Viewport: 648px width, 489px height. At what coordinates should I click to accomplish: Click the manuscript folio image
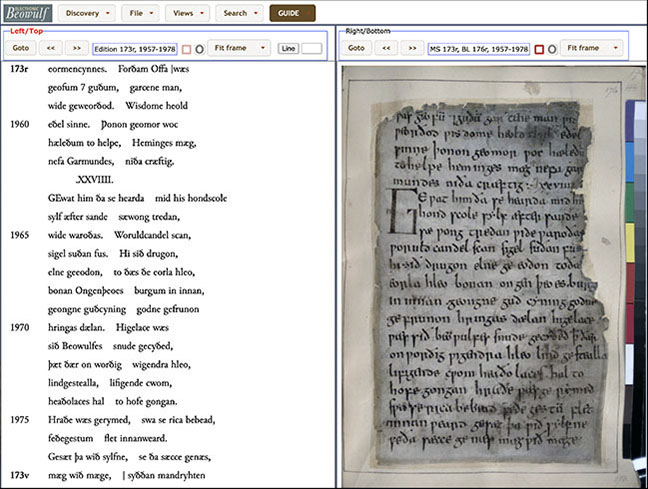[x=492, y=277]
